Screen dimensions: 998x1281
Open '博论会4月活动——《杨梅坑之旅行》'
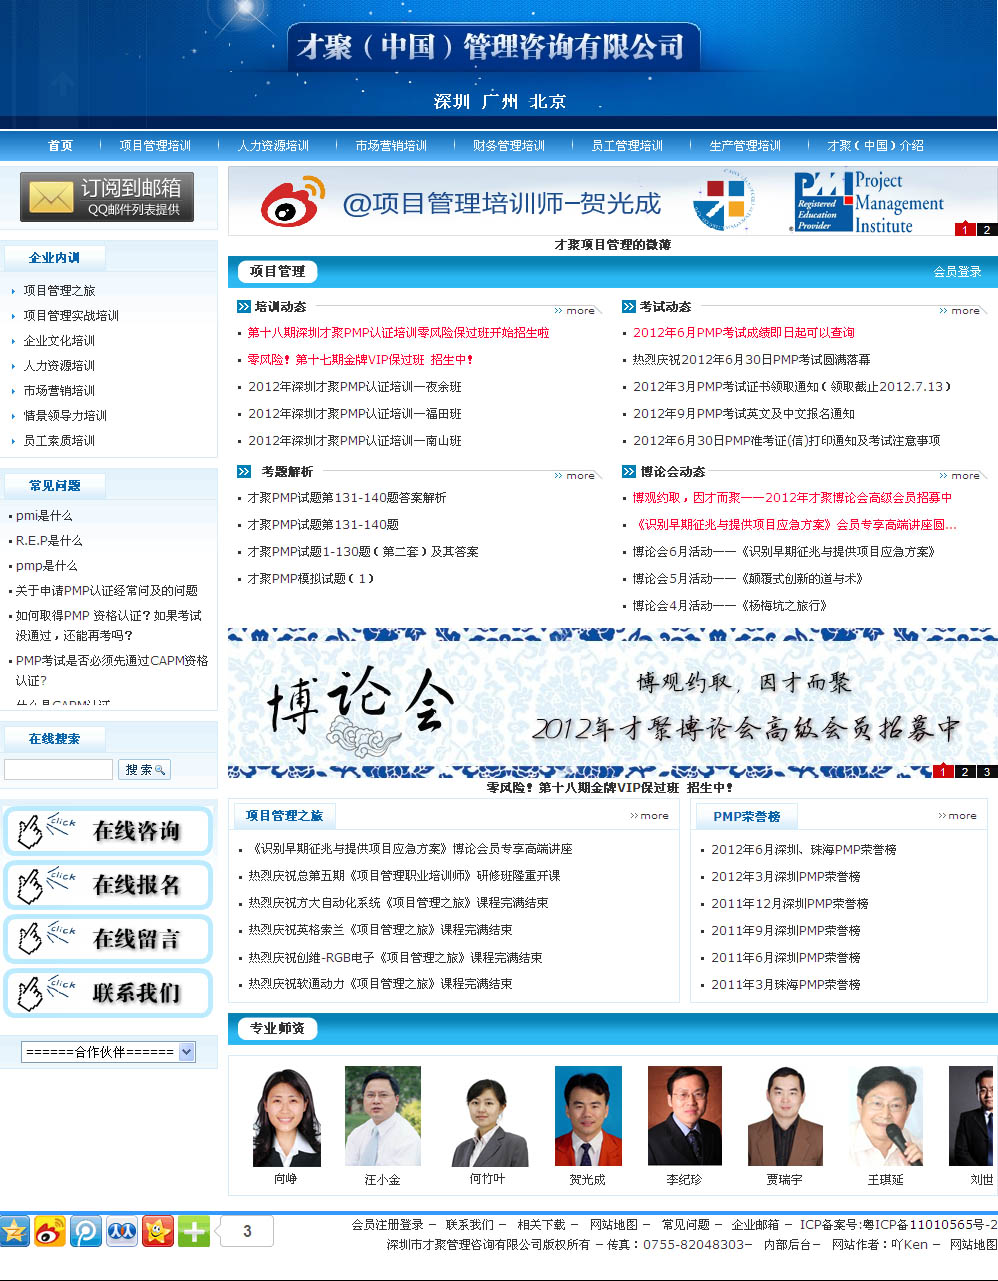(x=730, y=606)
